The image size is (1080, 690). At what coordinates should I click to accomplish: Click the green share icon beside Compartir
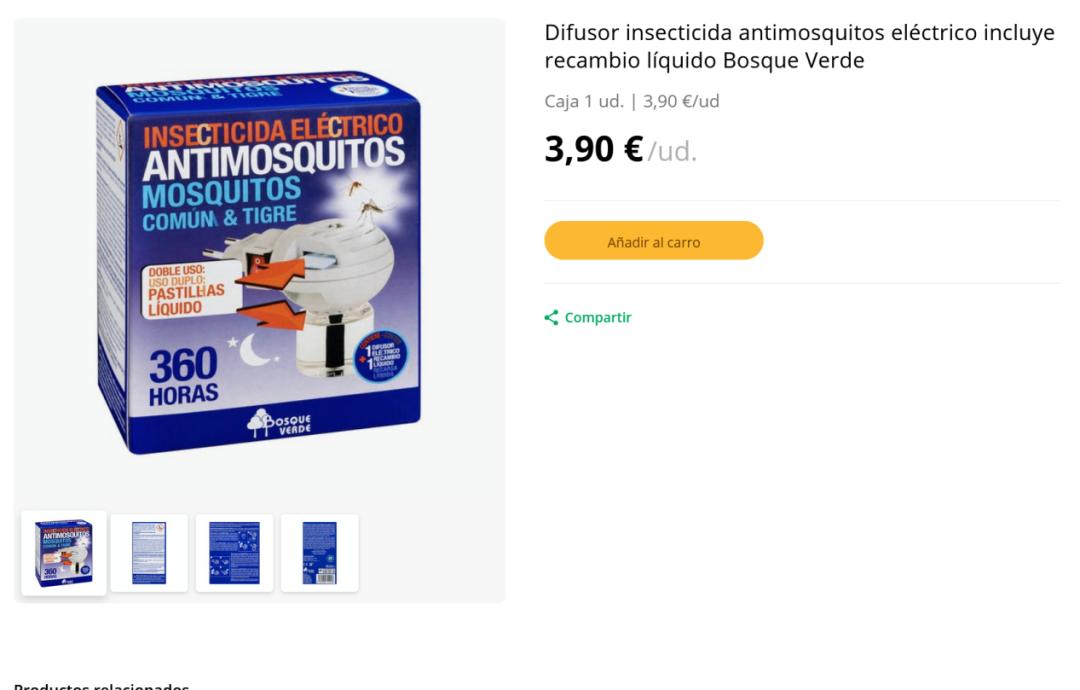coord(551,317)
